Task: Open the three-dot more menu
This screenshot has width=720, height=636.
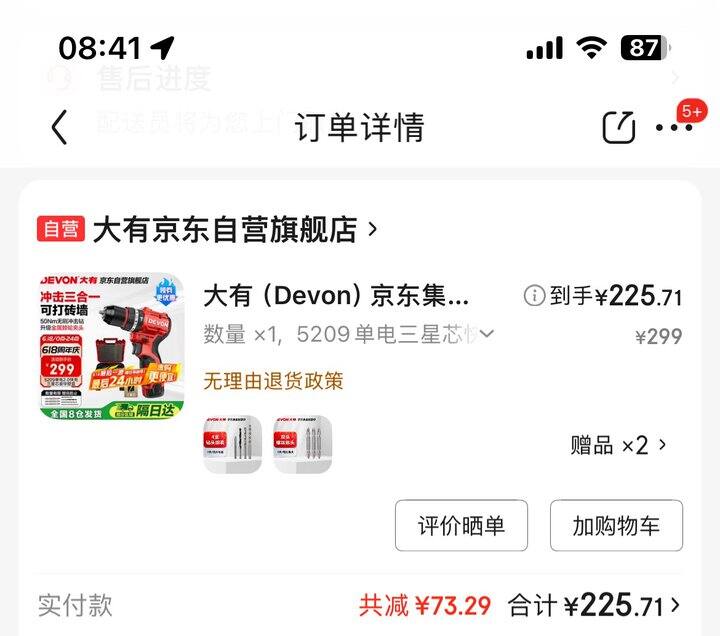Action: 674,128
